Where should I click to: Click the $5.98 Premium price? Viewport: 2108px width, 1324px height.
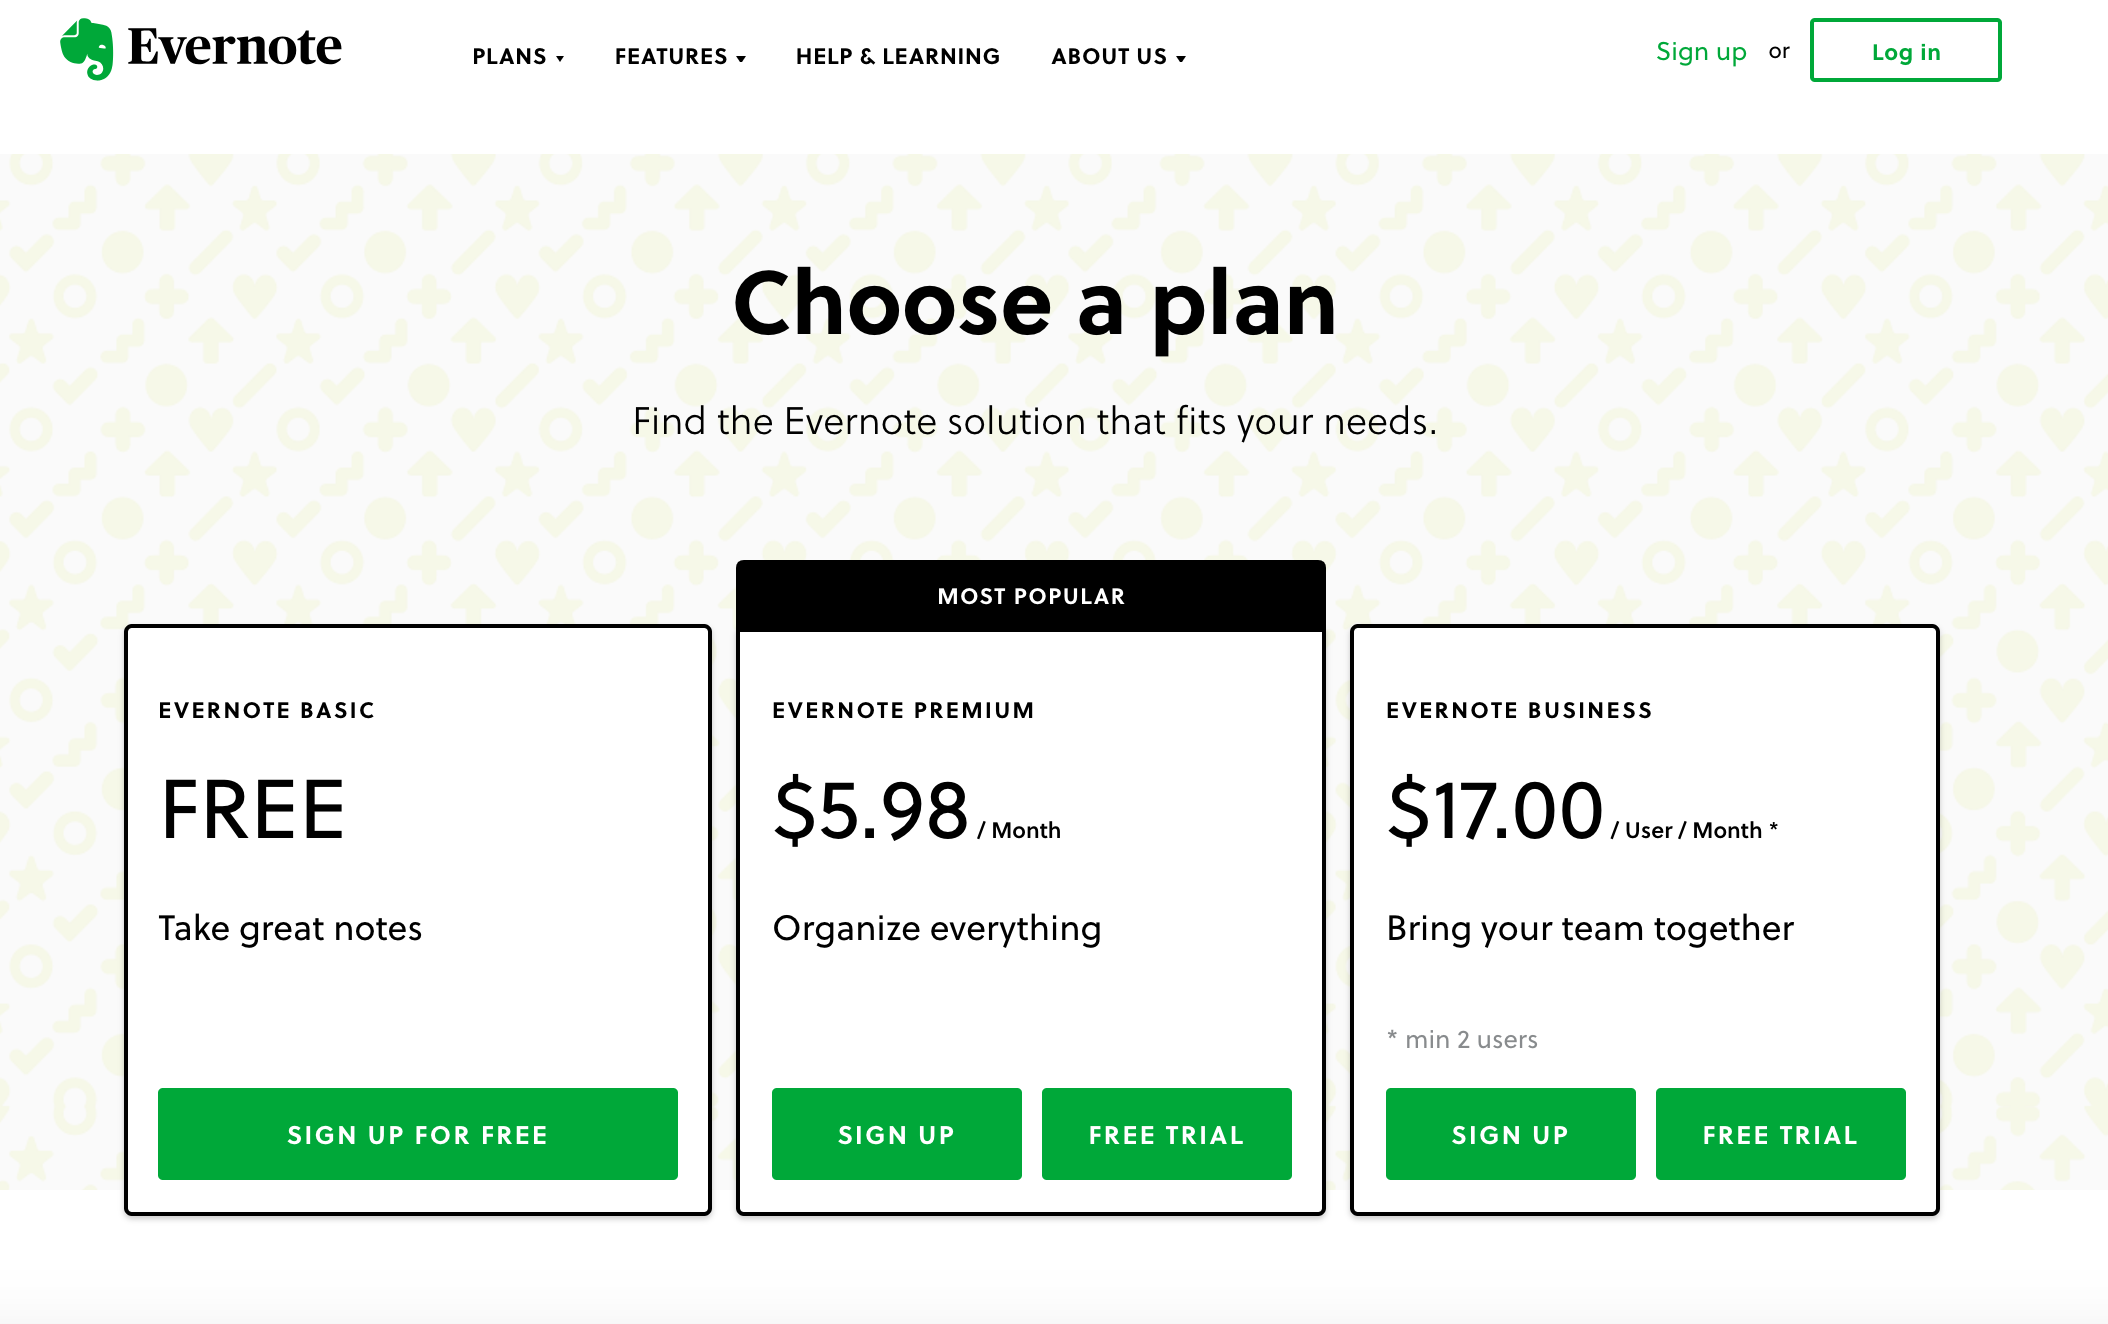point(872,810)
